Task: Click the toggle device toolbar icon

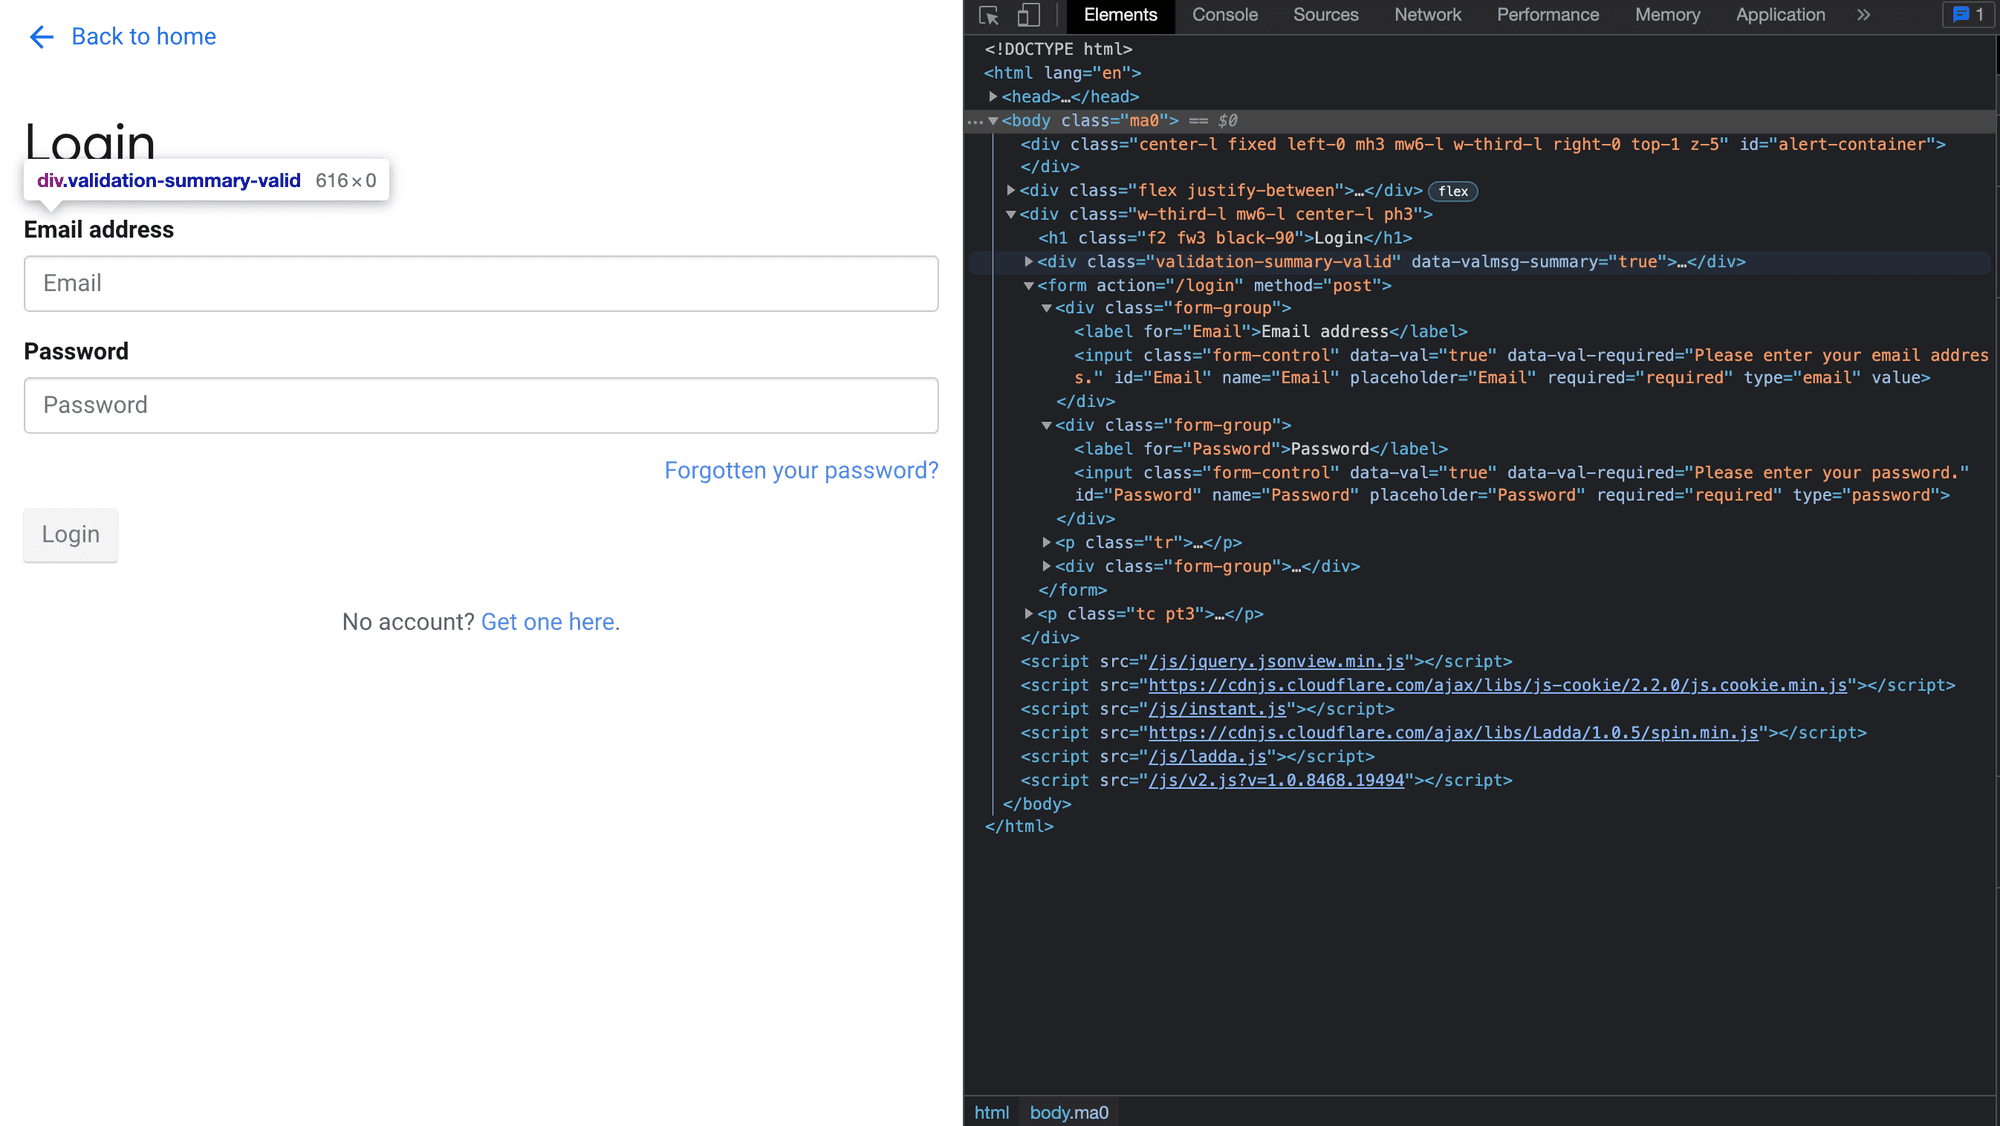Action: pyautogui.click(x=1028, y=15)
